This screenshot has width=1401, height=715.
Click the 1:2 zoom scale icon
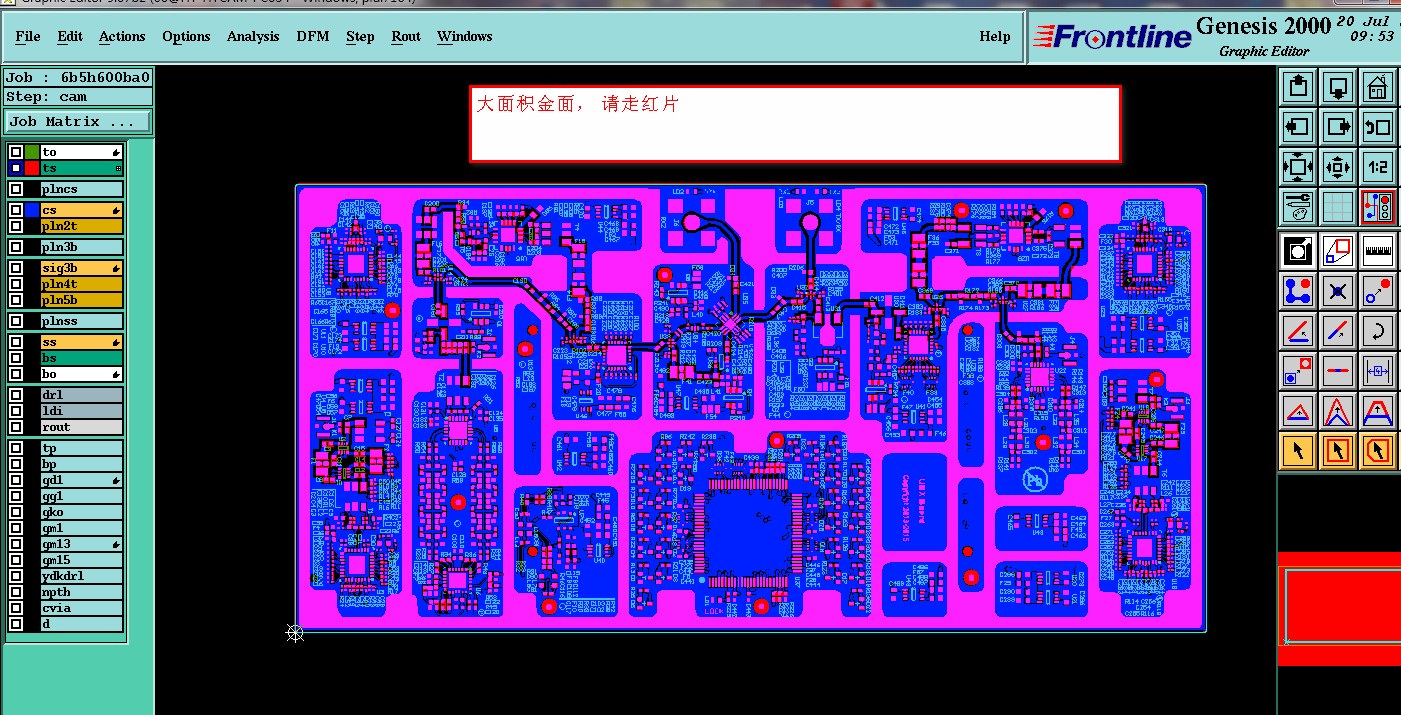tap(1378, 167)
